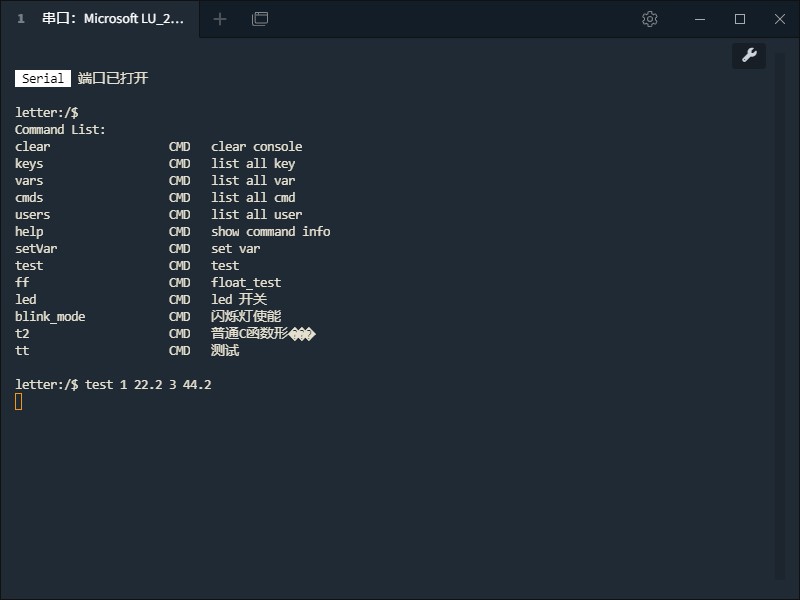The height and width of the screenshot is (600, 800).
Task: Click the terminal cursor input line
Action: (x=17, y=401)
